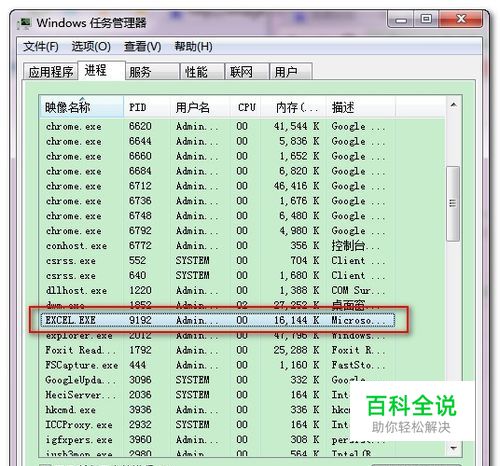Sort by PID column header
This screenshot has width=500, height=466.
point(147,107)
